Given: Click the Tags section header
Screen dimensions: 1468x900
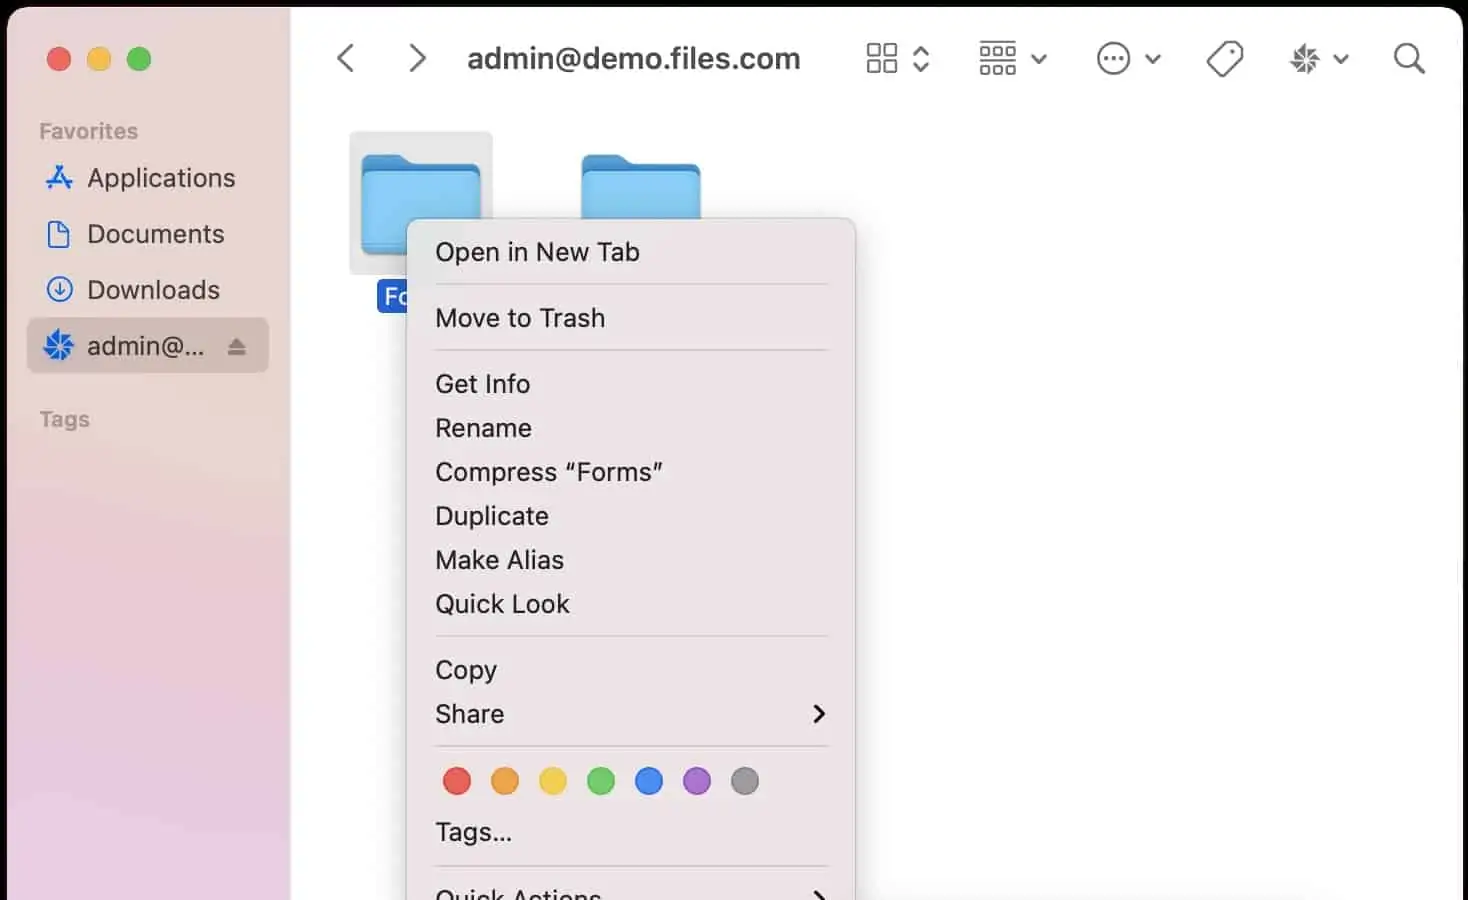Looking at the screenshot, I should (64, 419).
